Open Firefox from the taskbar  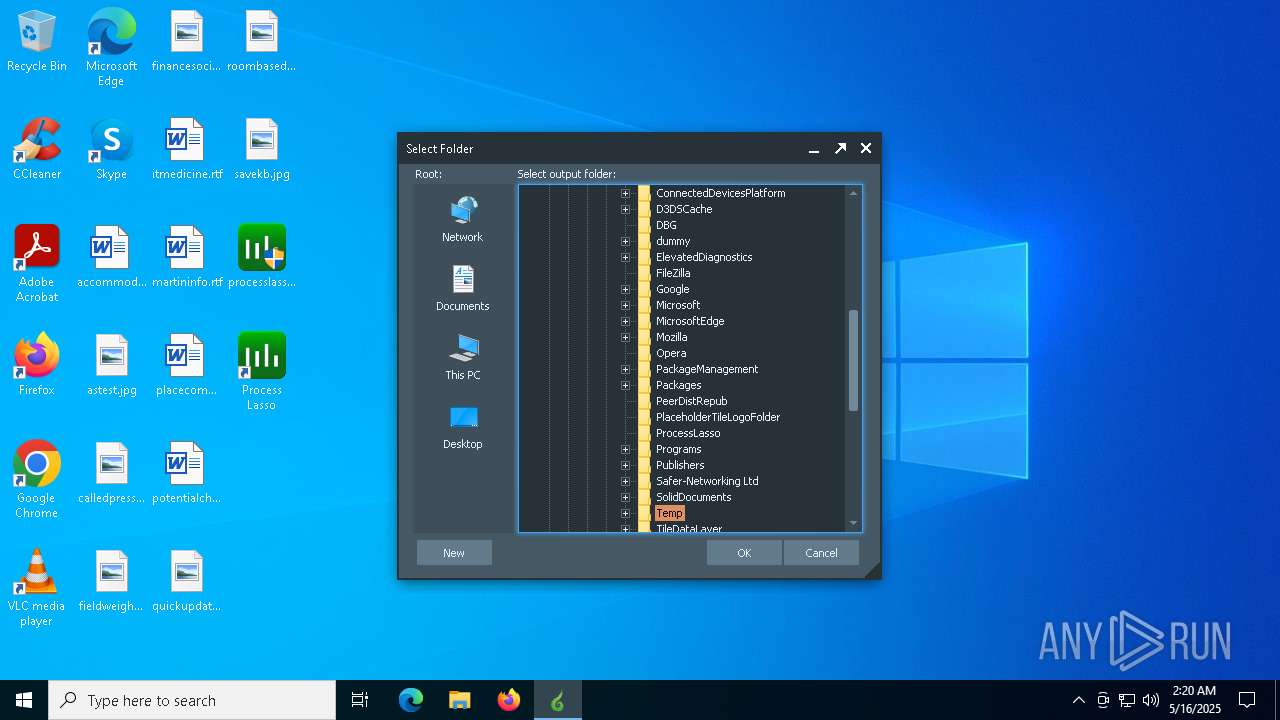tap(509, 700)
